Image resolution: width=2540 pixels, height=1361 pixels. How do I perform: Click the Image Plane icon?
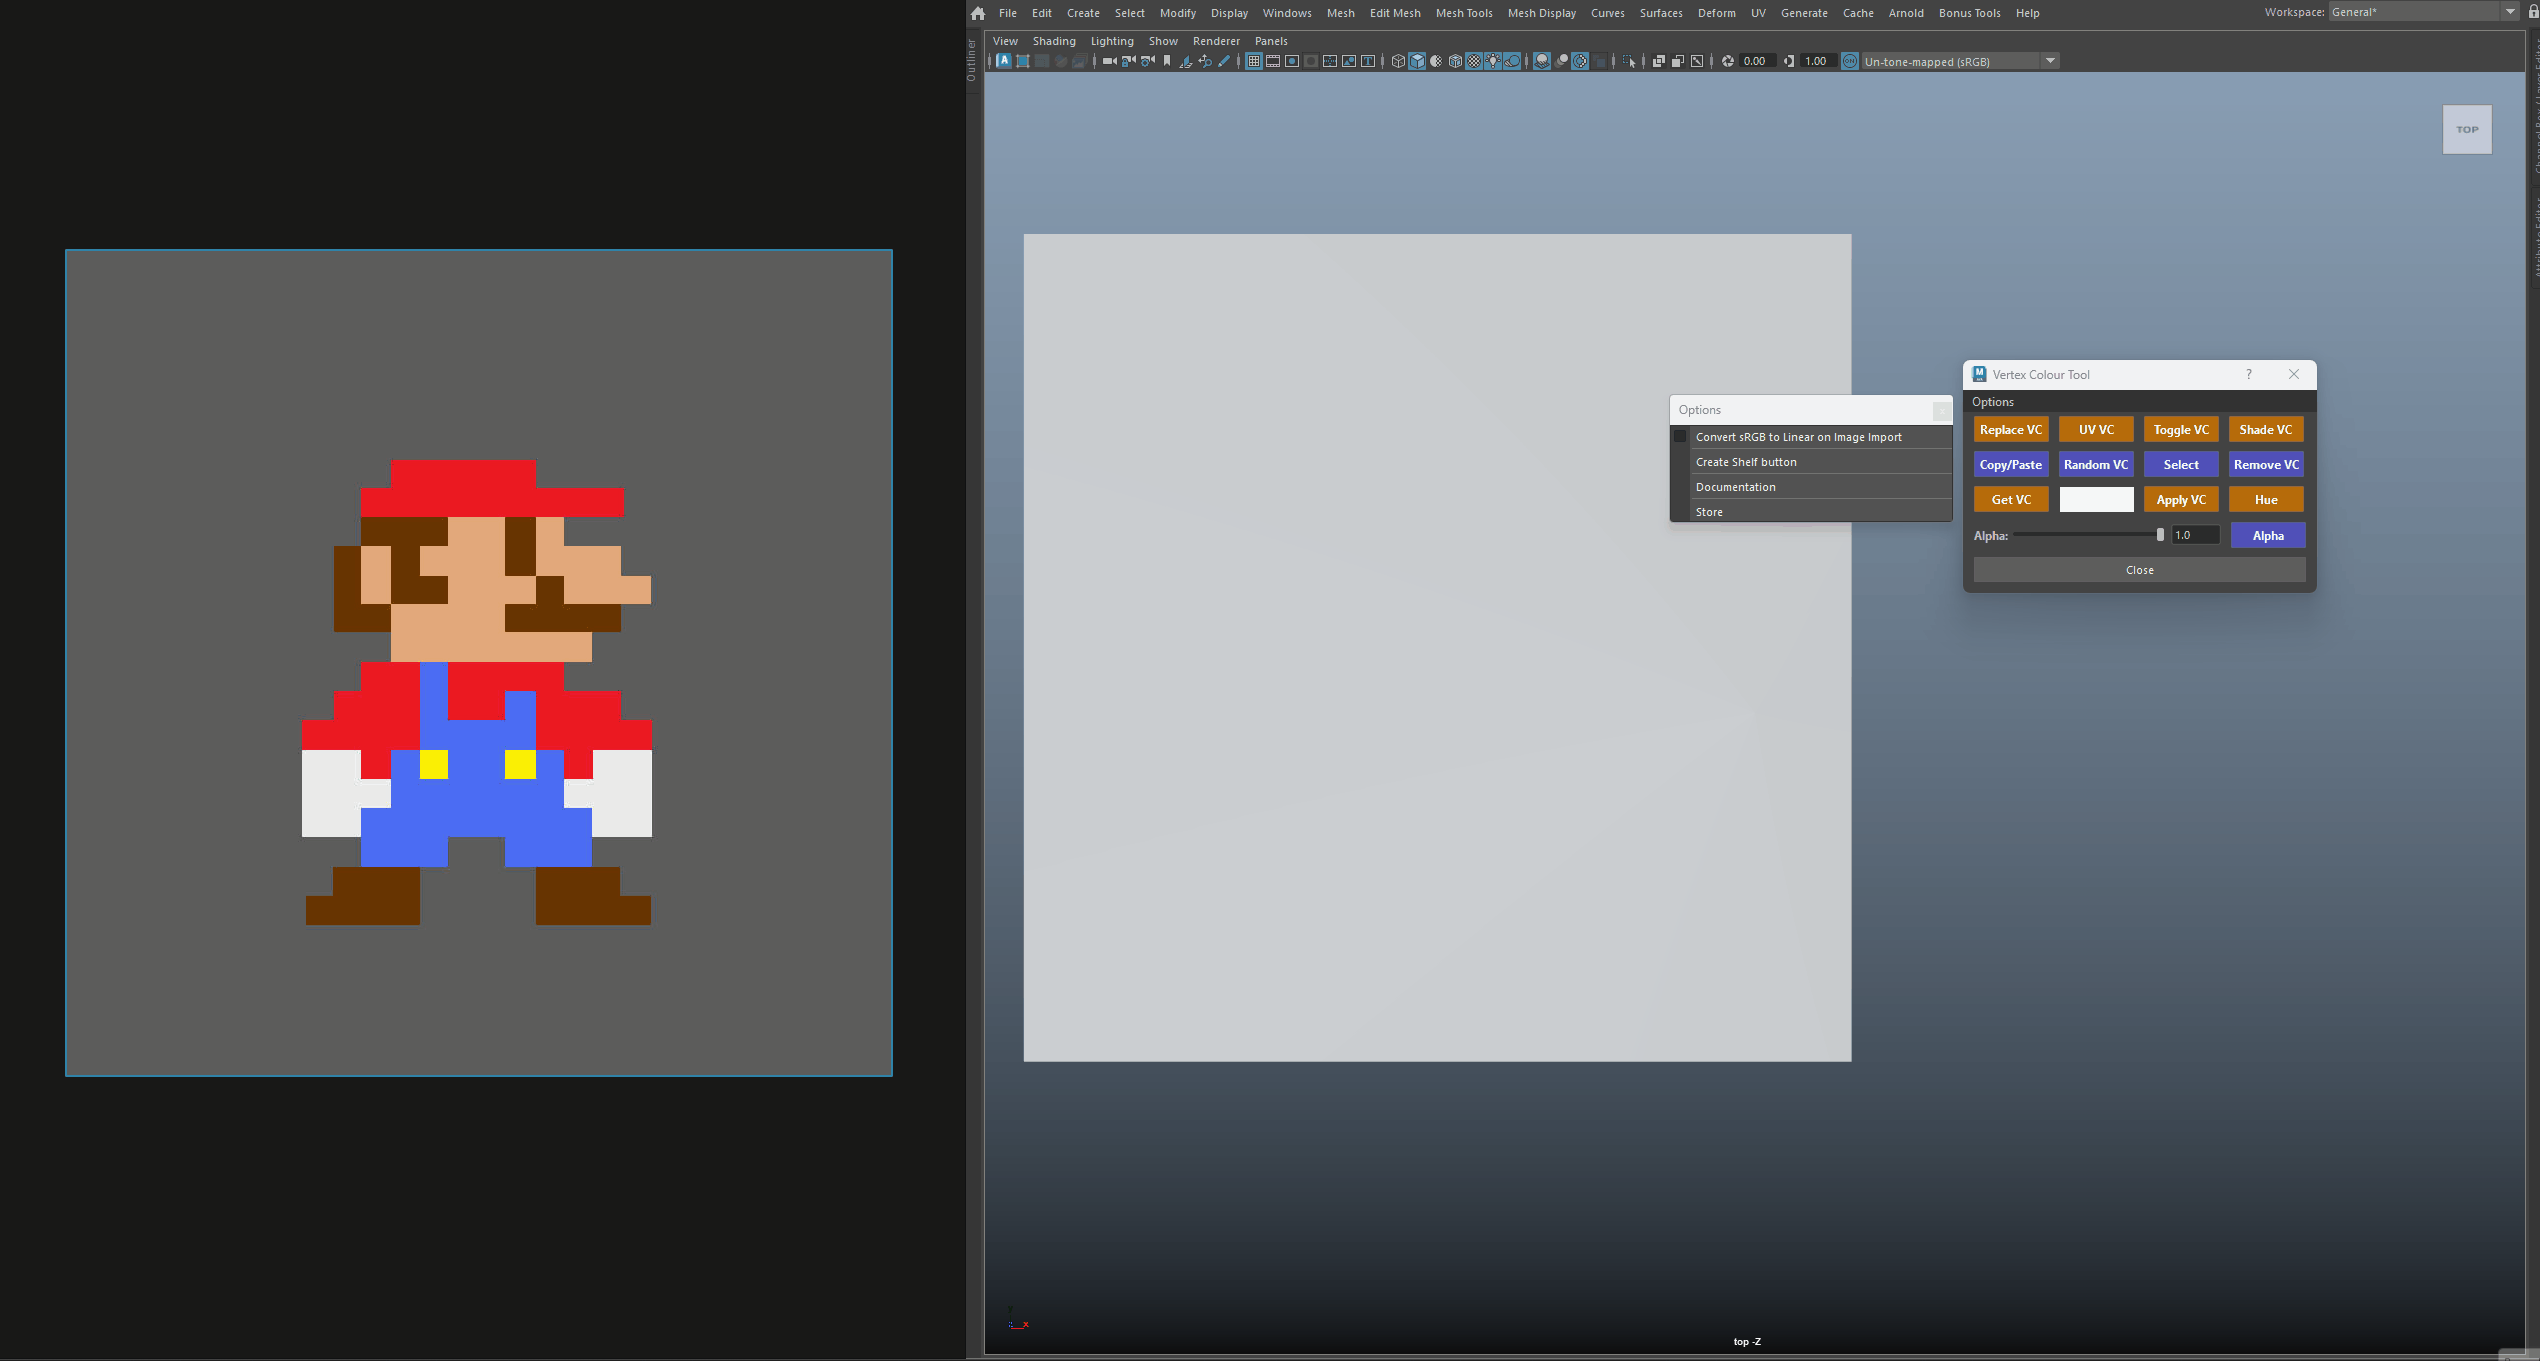point(1186,61)
